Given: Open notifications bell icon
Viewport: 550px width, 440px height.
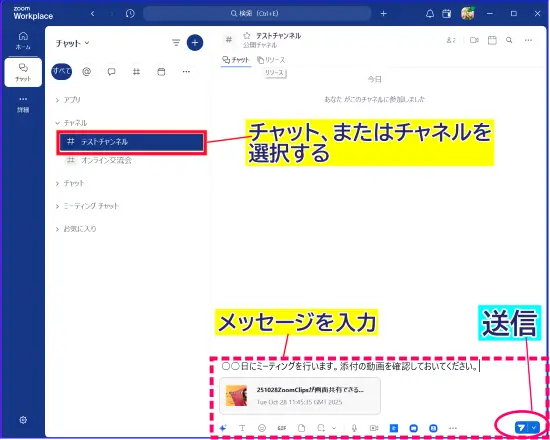Looking at the screenshot, I should pyautogui.click(x=430, y=14).
